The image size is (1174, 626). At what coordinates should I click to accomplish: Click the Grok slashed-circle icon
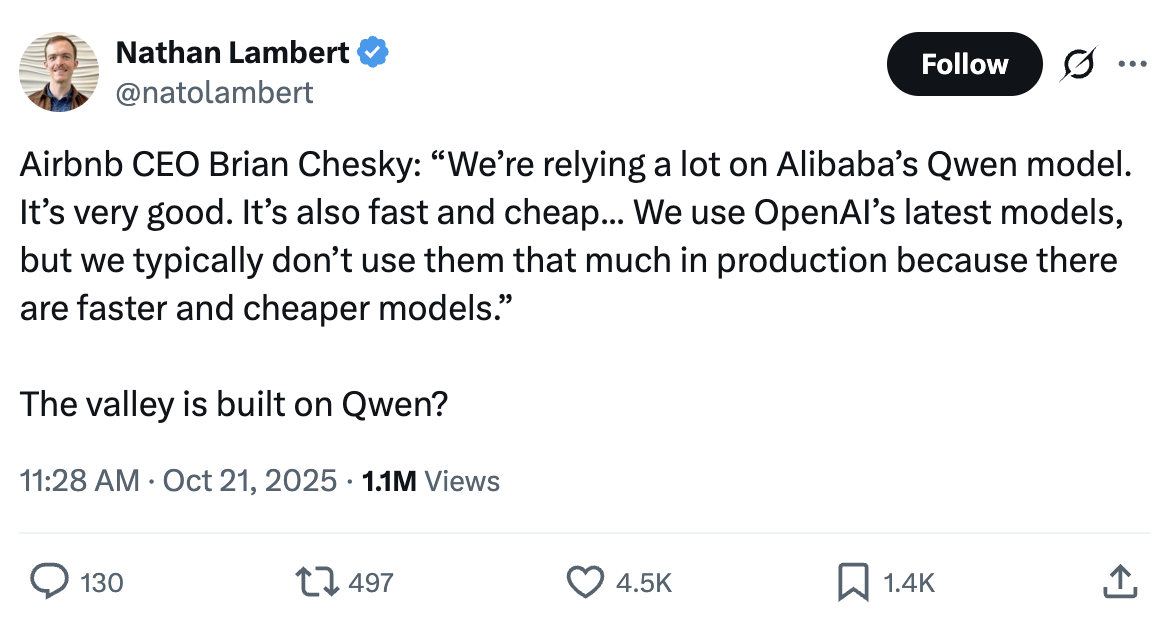[x=1081, y=64]
